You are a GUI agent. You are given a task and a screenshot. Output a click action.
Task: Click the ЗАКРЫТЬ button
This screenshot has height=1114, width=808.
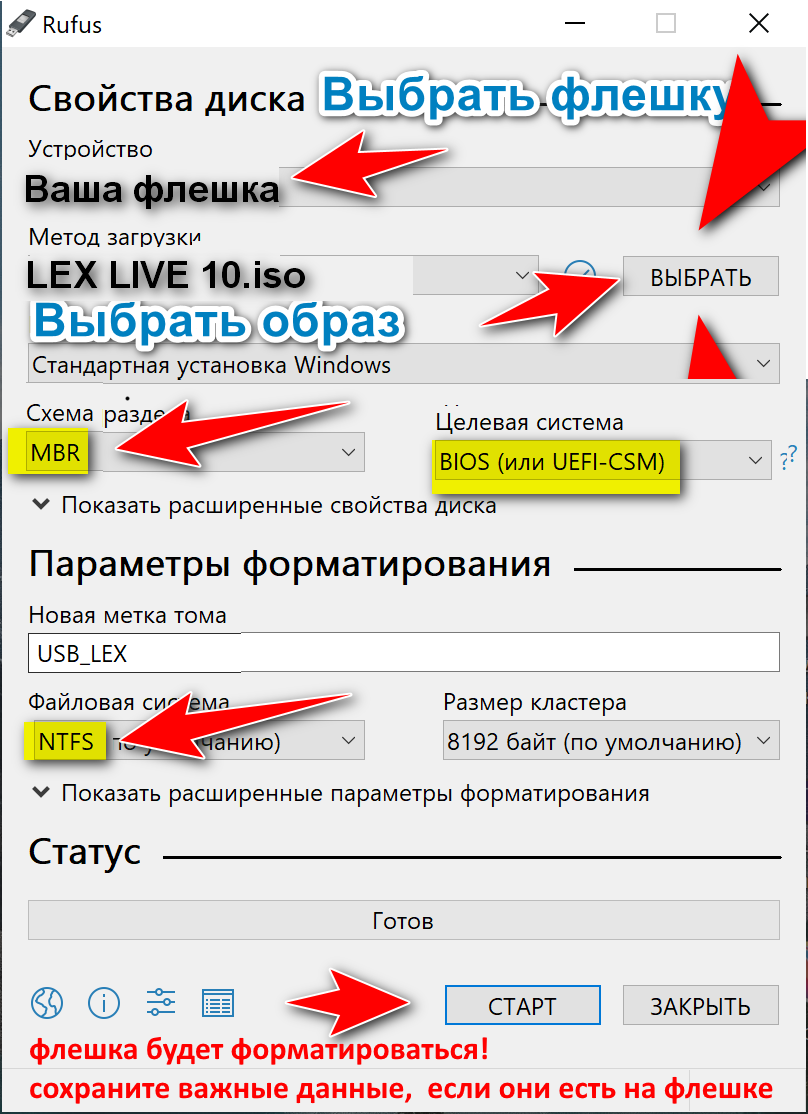[701, 1005]
